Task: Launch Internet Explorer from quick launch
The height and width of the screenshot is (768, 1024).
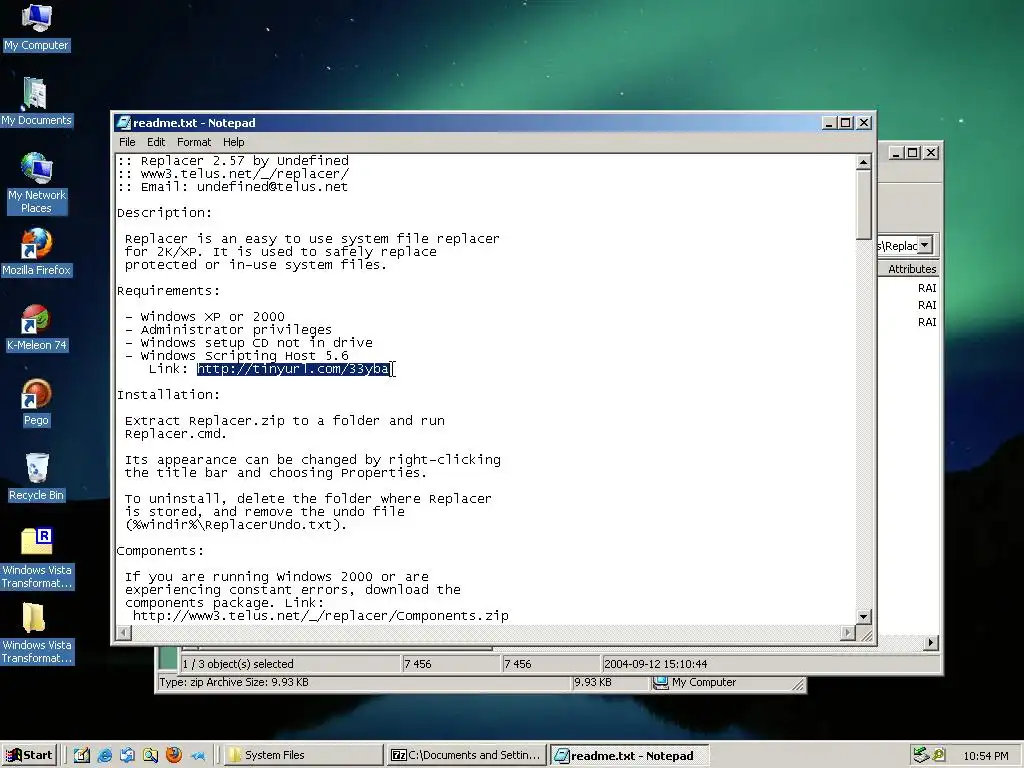Action: coord(104,756)
